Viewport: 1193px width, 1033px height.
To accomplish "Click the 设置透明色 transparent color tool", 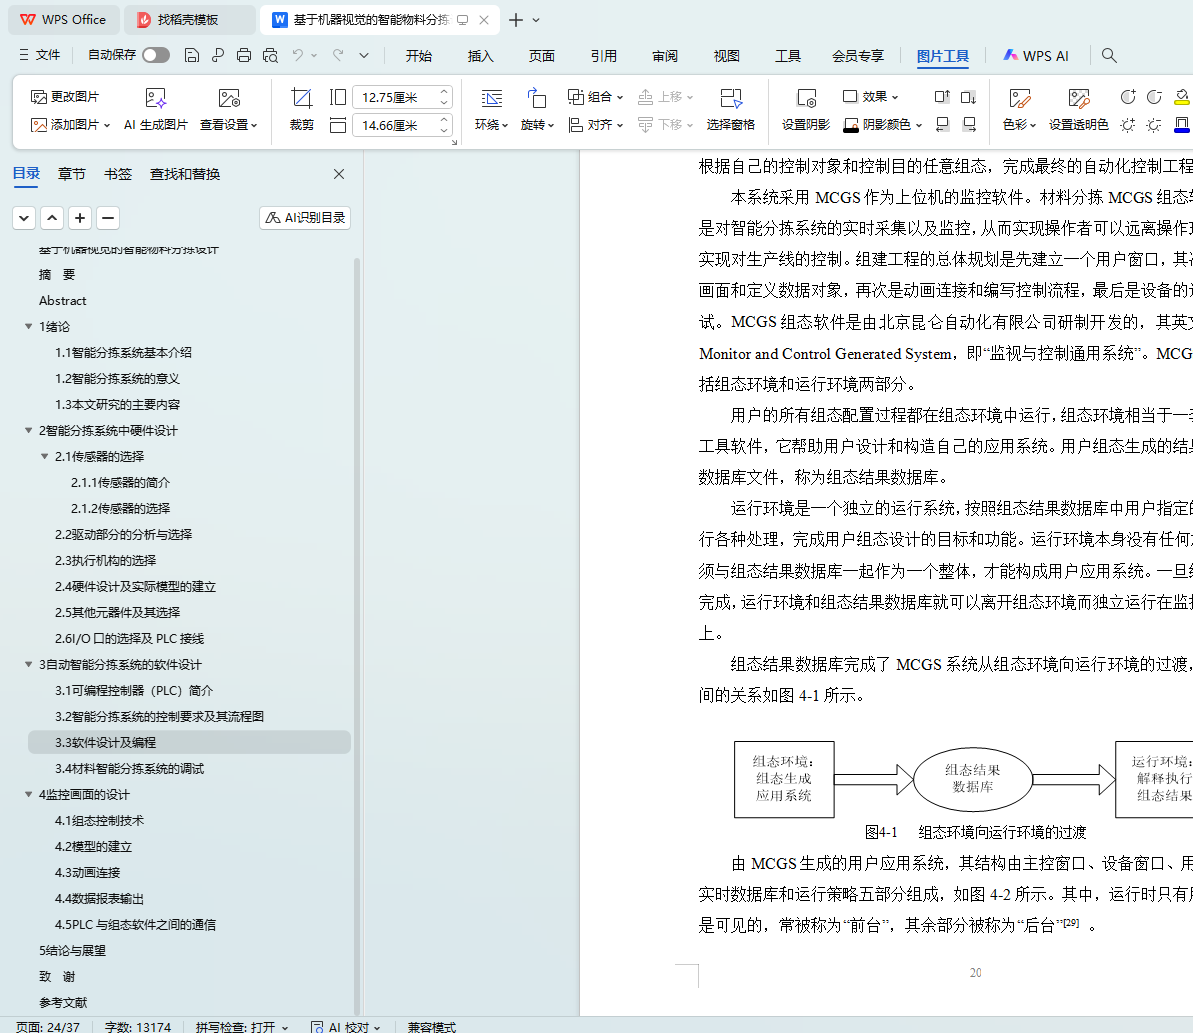I will 1078,109.
